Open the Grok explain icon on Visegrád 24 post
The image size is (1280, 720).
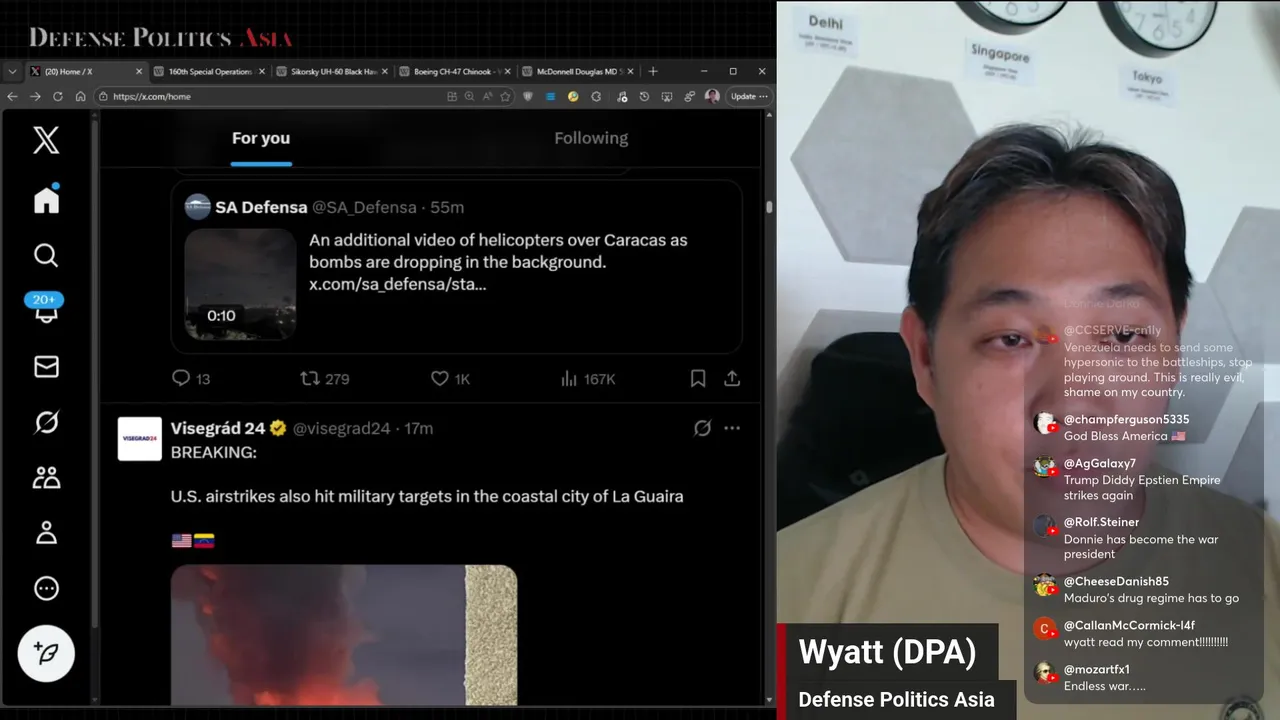(x=703, y=428)
